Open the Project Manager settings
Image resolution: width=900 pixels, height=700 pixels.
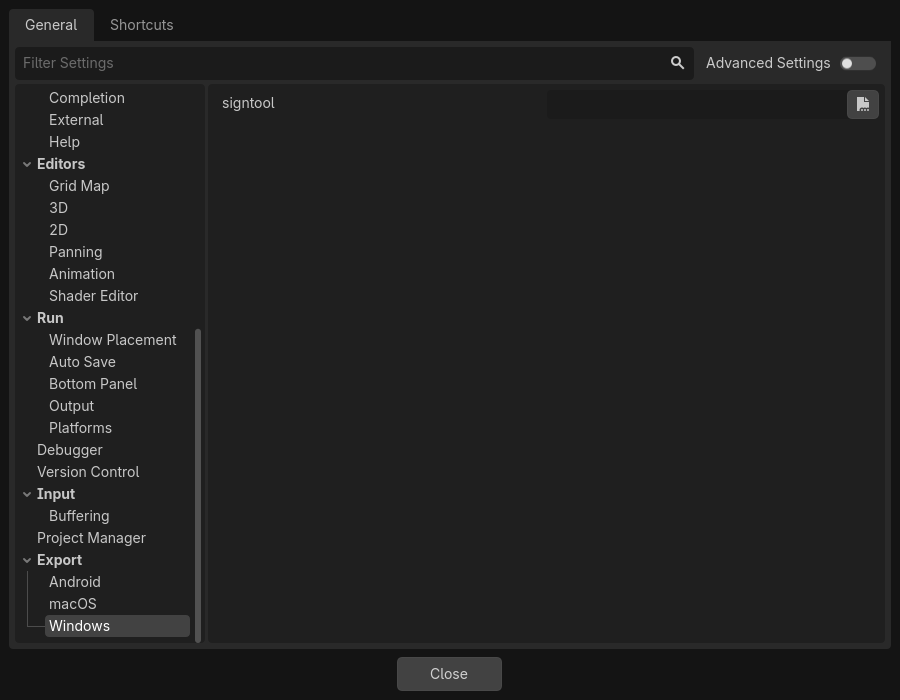click(x=91, y=537)
